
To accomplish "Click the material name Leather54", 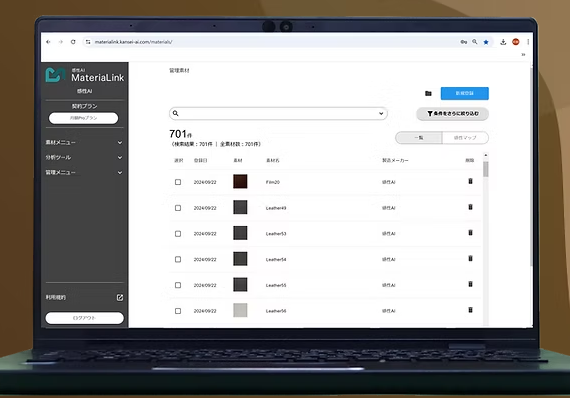I will click(276, 260).
